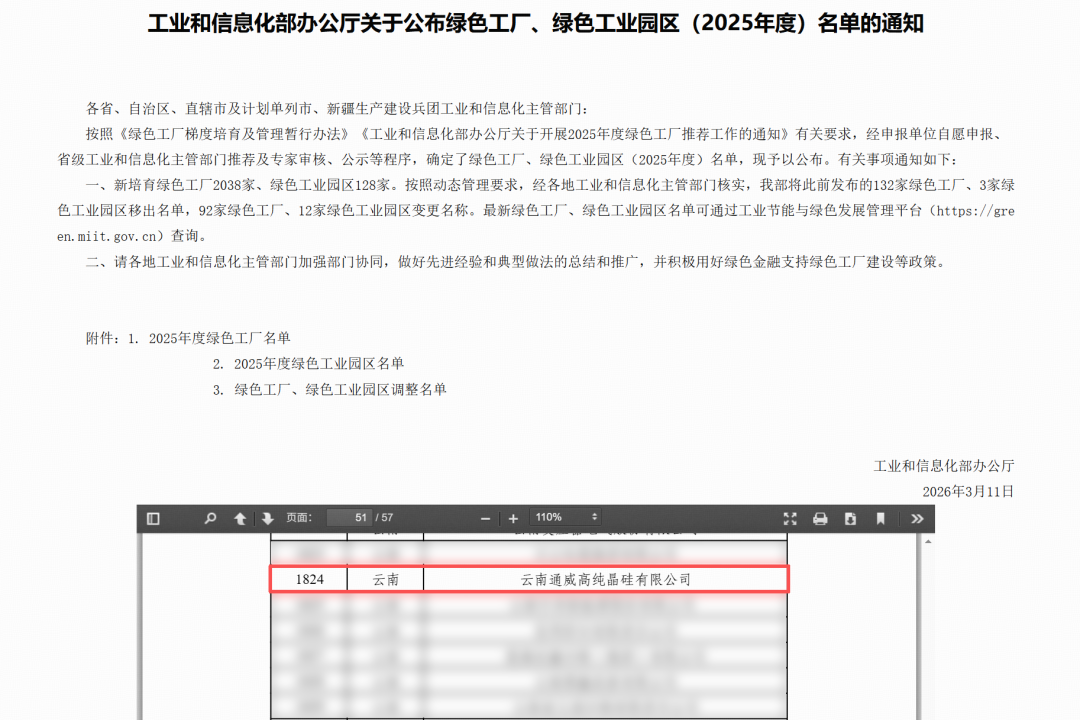This screenshot has width=1080, height=720.
Task: Open the PDF viewer tools menu chevrons
Action: coord(917,518)
